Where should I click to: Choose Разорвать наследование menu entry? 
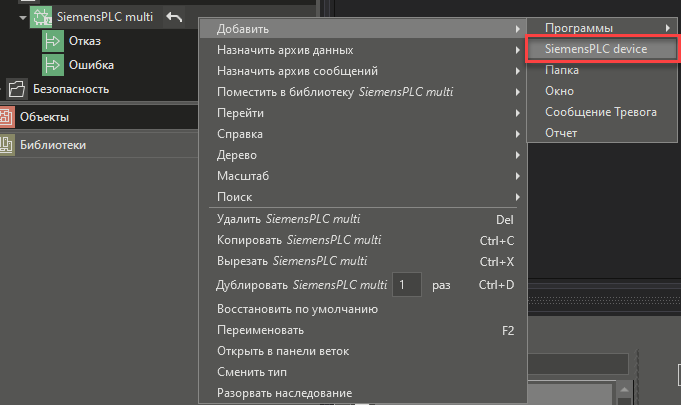pos(363,393)
